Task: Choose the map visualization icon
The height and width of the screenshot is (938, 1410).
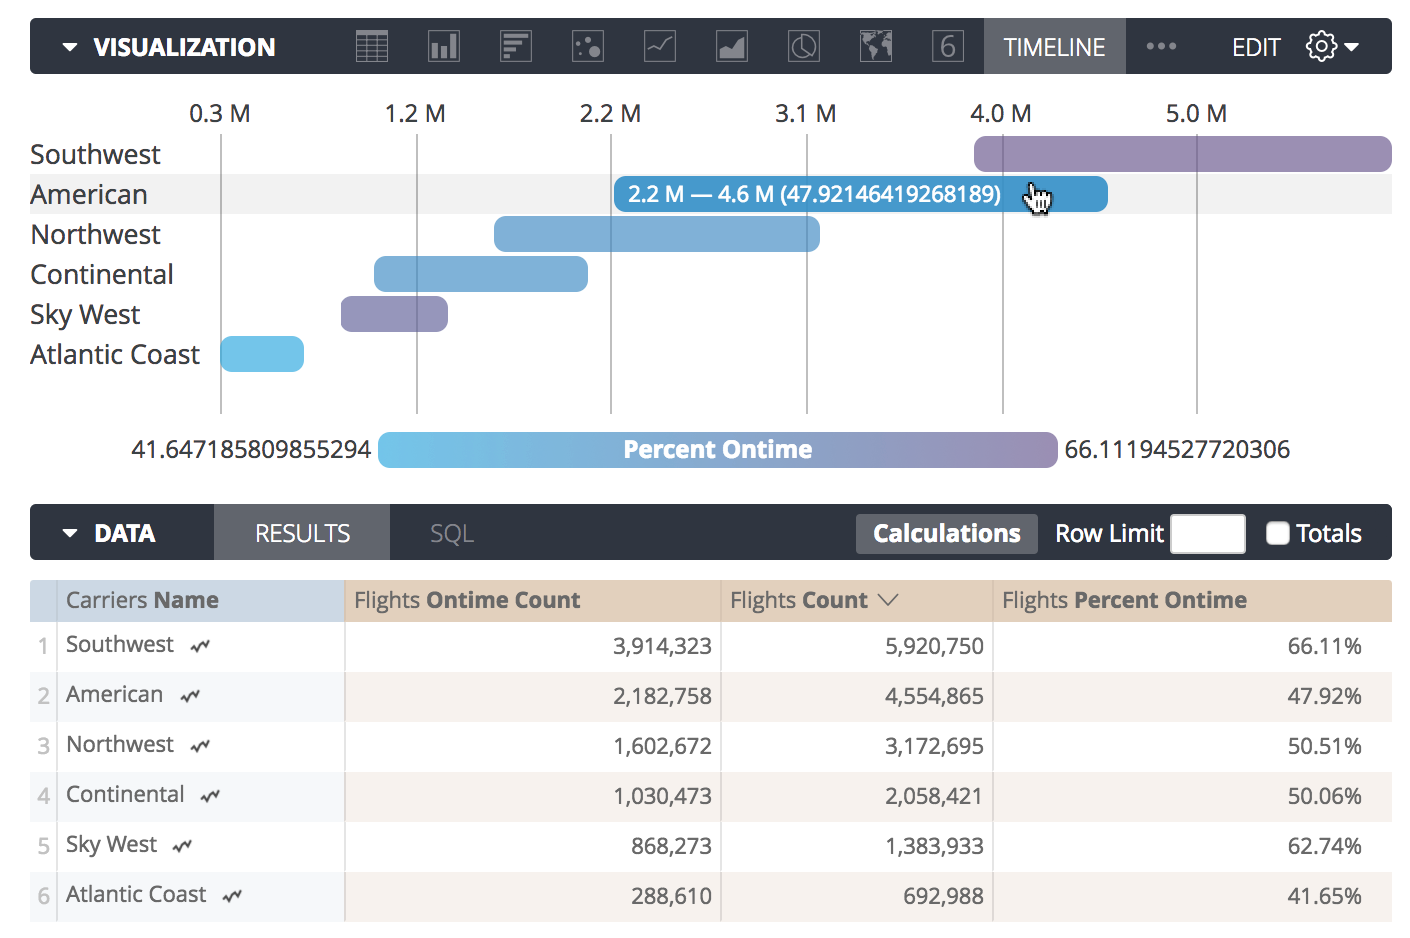Action: click(x=876, y=46)
